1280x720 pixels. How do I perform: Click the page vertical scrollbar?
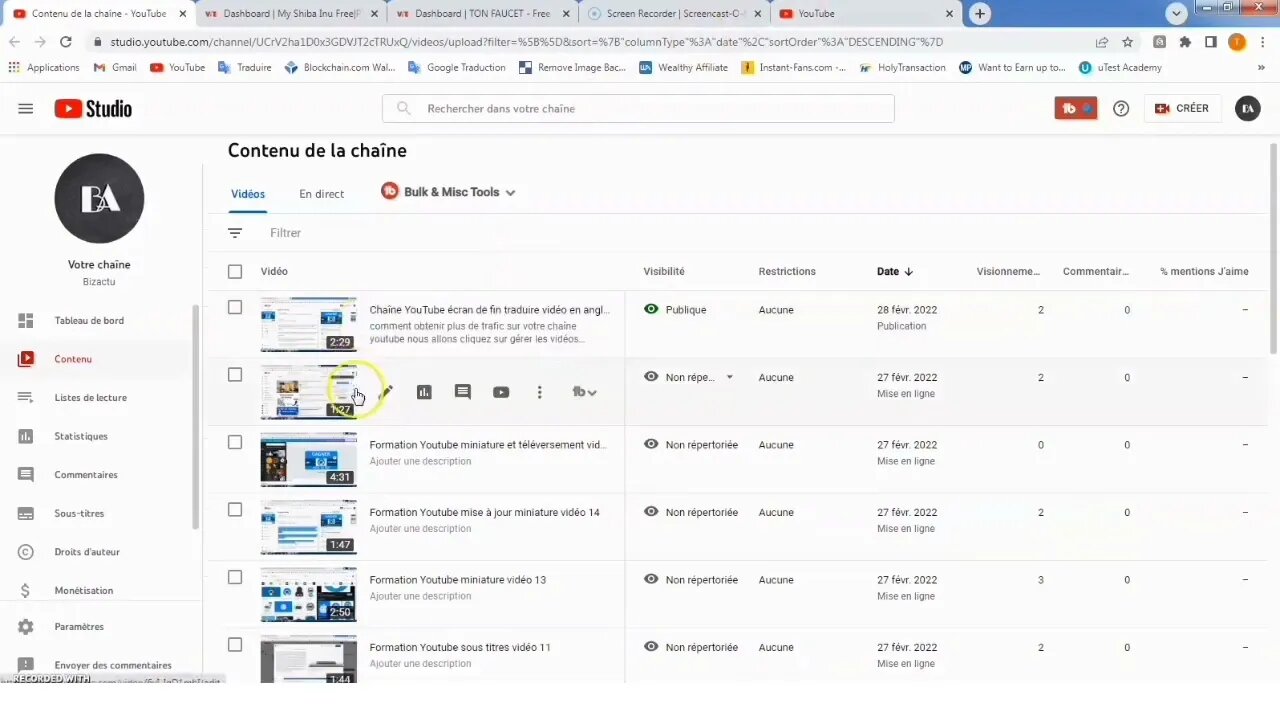coord(1273,248)
